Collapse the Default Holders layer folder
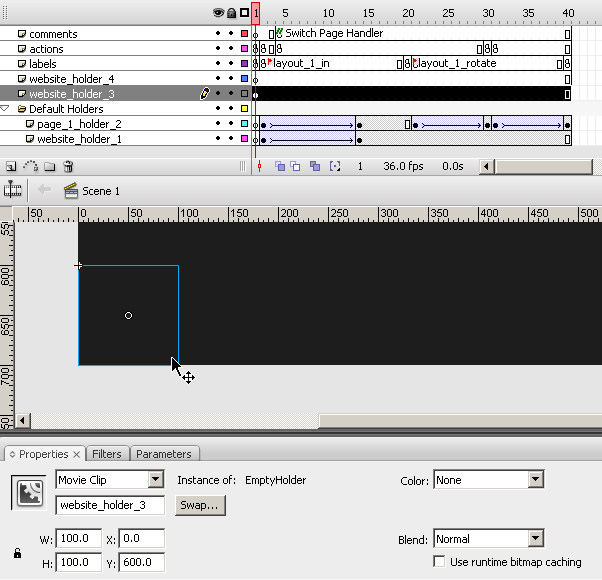Viewport: 602px width, 580px height. (6, 109)
